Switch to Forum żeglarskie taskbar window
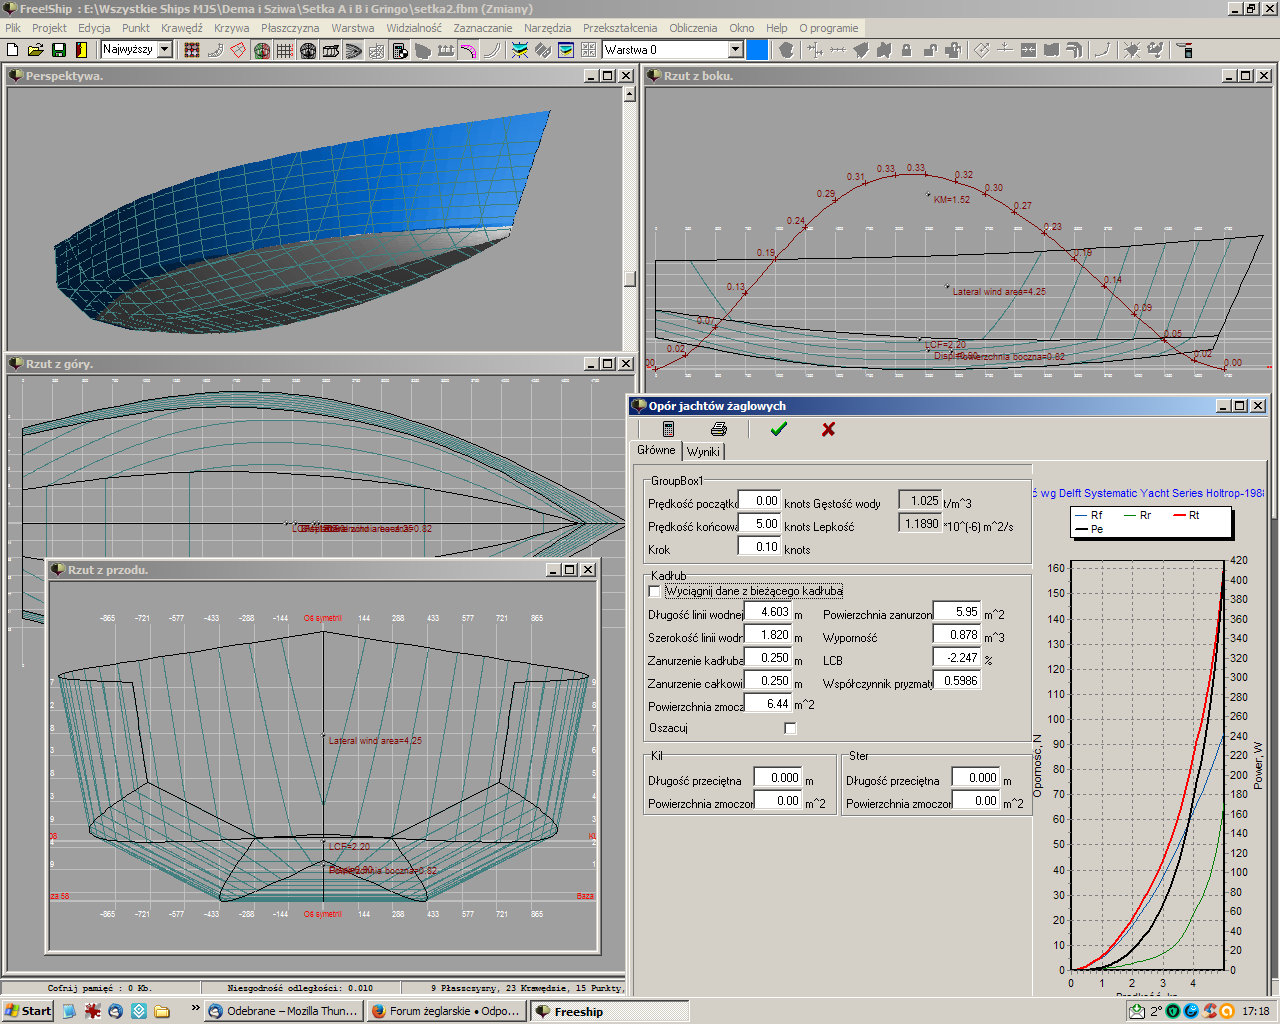Screen dimensions: 1280x1024 click(x=445, y=1011)
